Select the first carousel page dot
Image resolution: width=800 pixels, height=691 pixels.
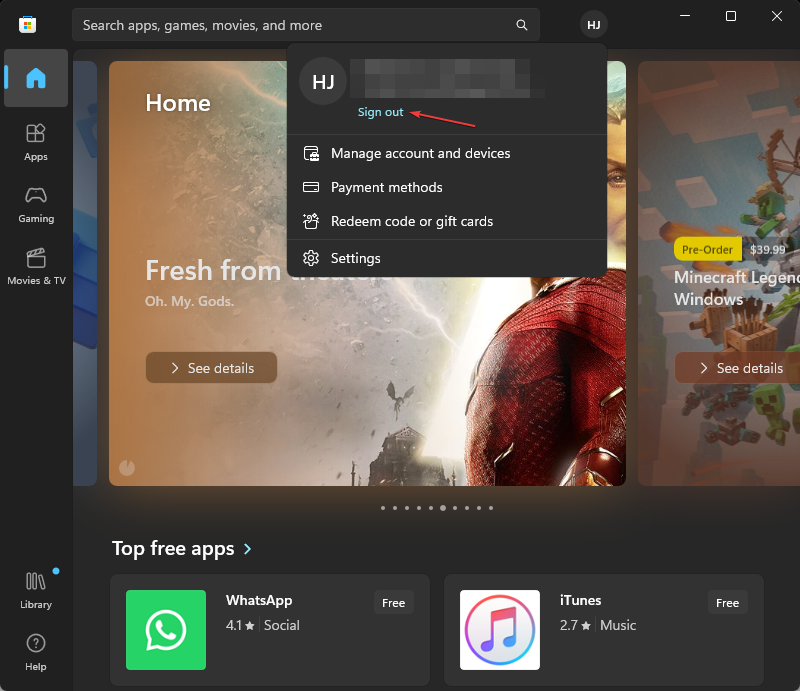383,508
